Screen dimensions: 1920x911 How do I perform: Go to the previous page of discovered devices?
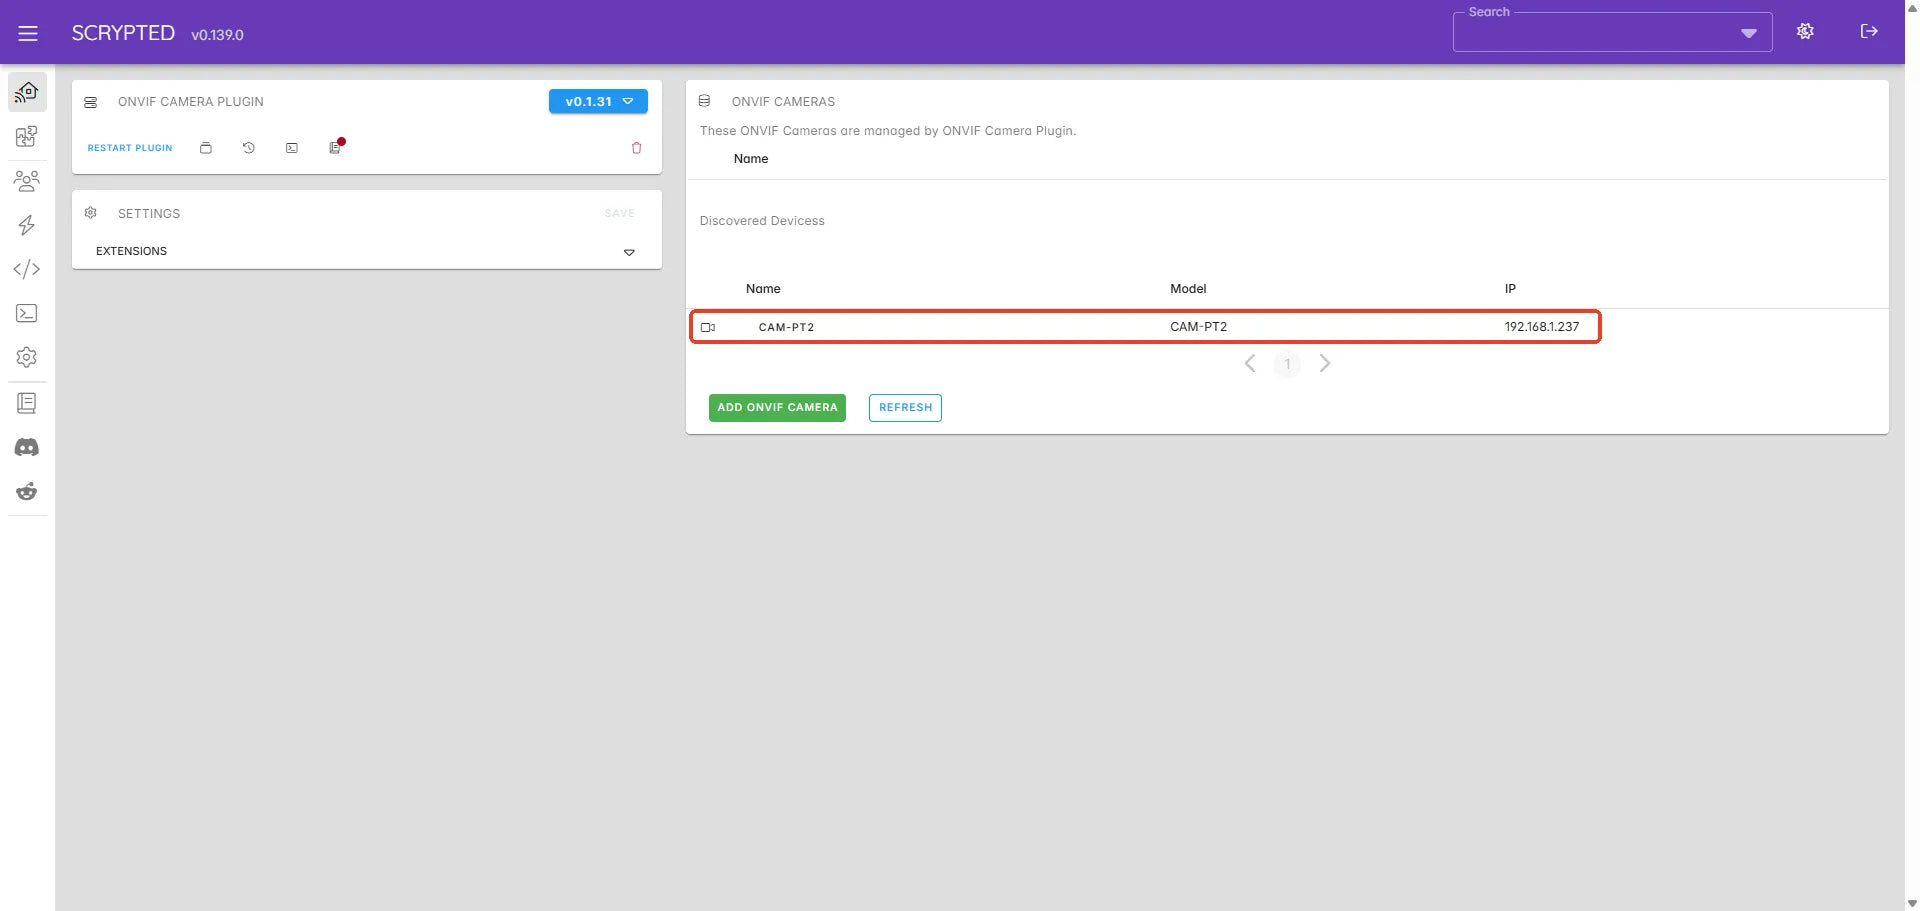1250,363
